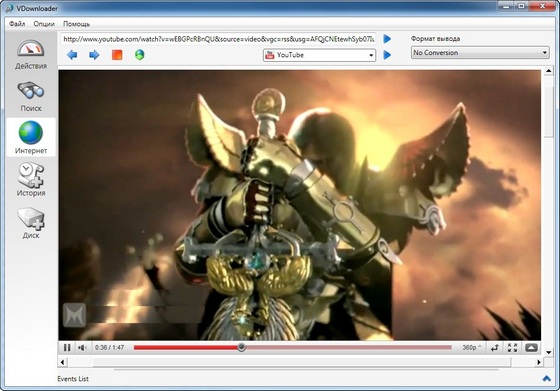
Task: Go forward with the blue right arrow
Action: [94, 55]
